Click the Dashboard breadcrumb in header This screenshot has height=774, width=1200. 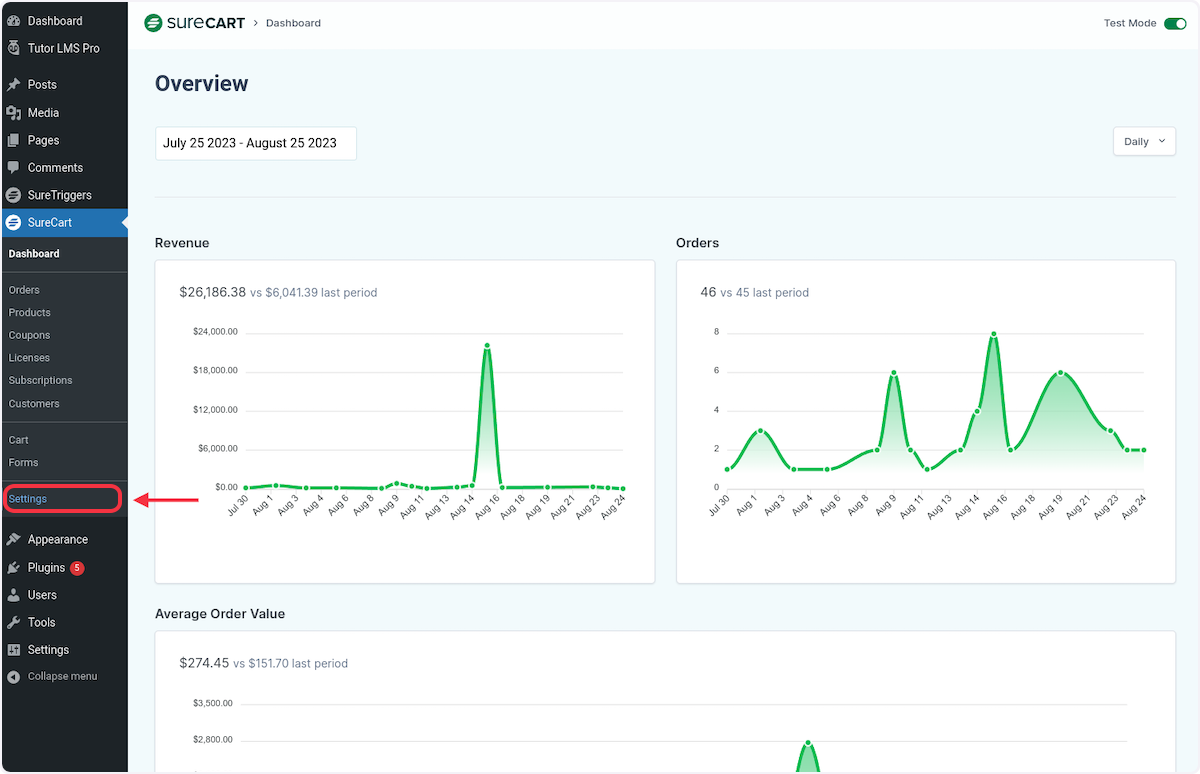click(x=293, y=23)
